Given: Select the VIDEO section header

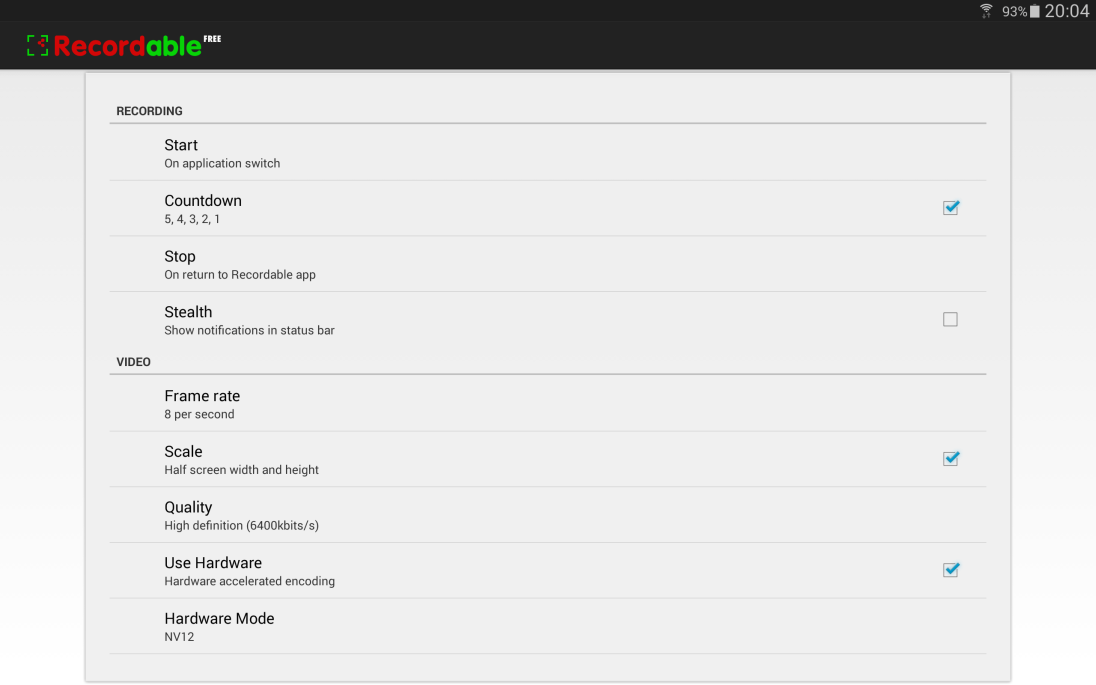Looking at the screenshot, I should pyautogui.click(x=134, y=362).
